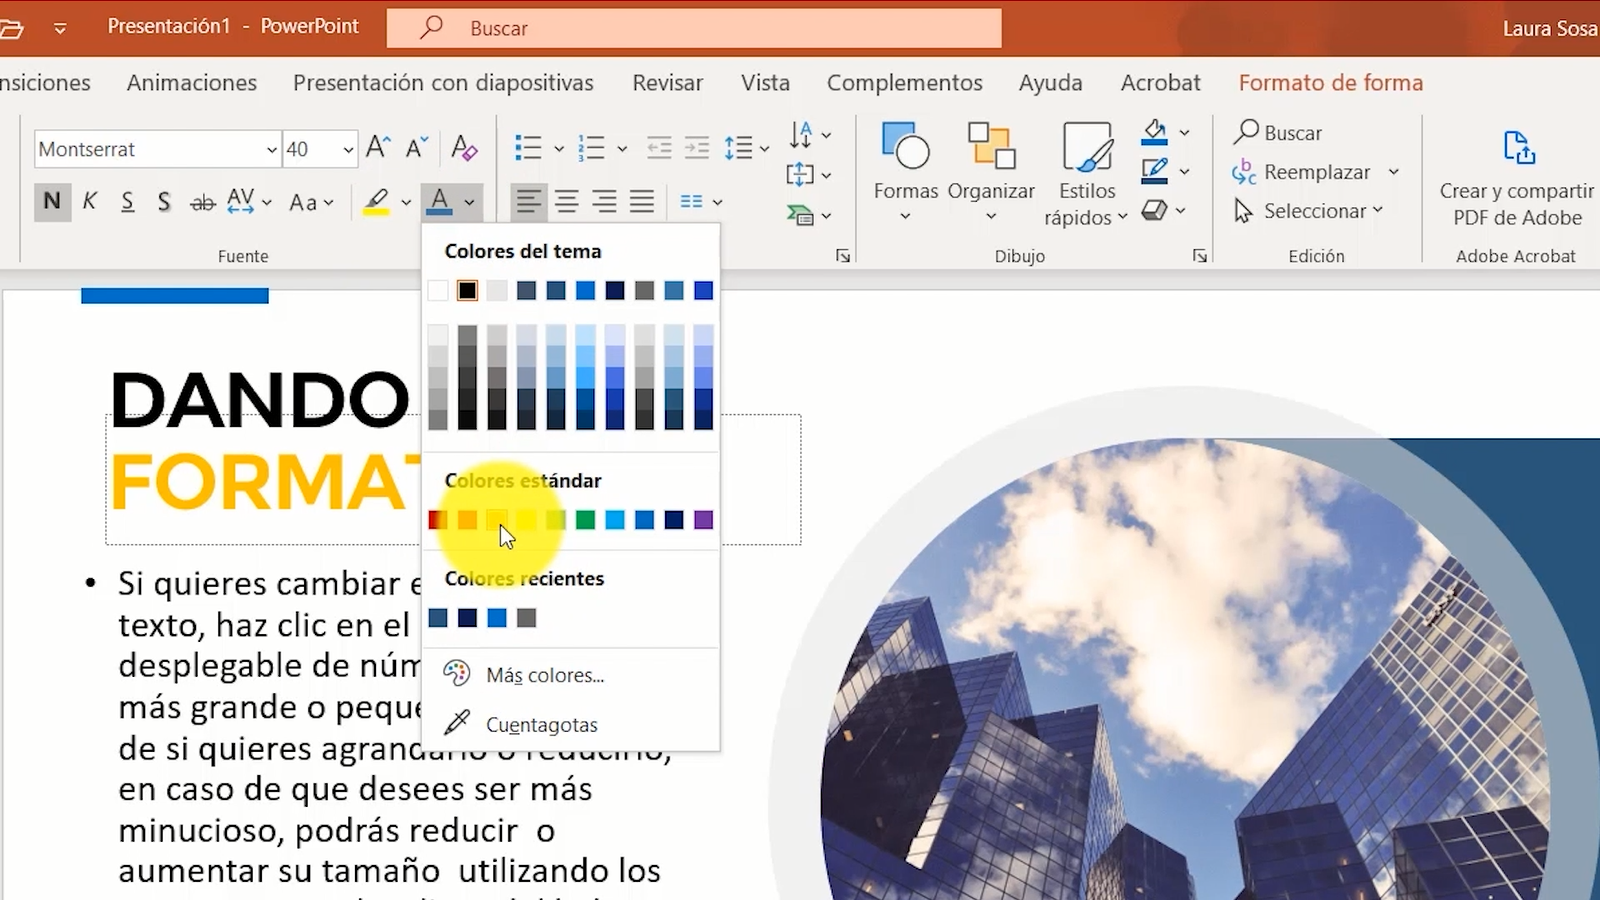Toggle bold formatting (N)
The height and width of the screenshot is (900, 1600).
(52, 202)
